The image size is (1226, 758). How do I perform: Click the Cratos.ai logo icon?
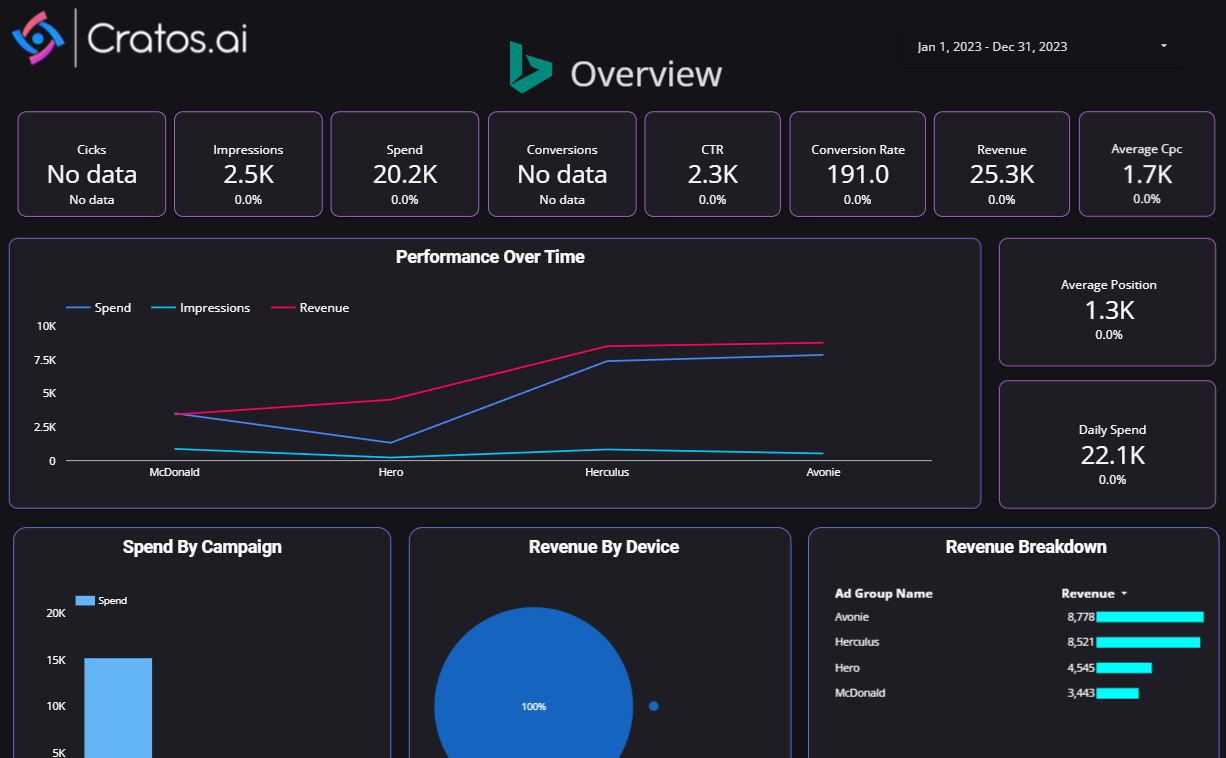[x=38, y=38]
